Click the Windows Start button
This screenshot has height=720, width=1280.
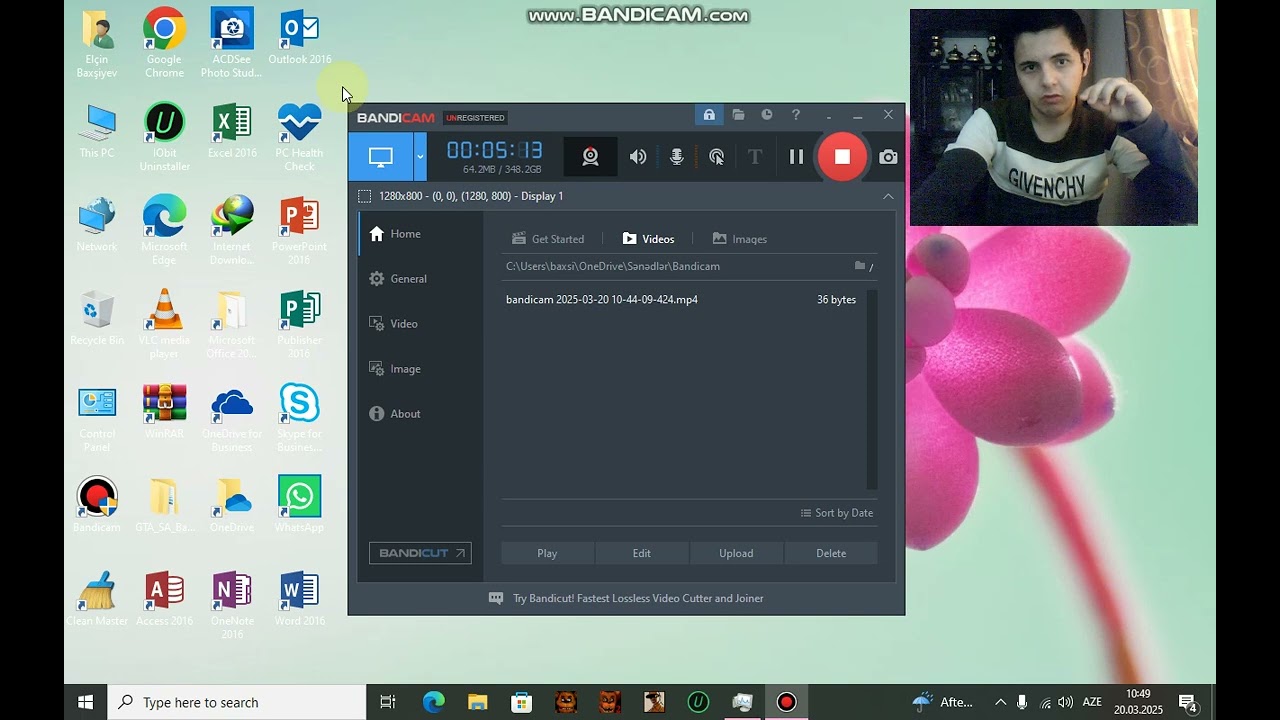pyautogui.click(x=86, y=702)
